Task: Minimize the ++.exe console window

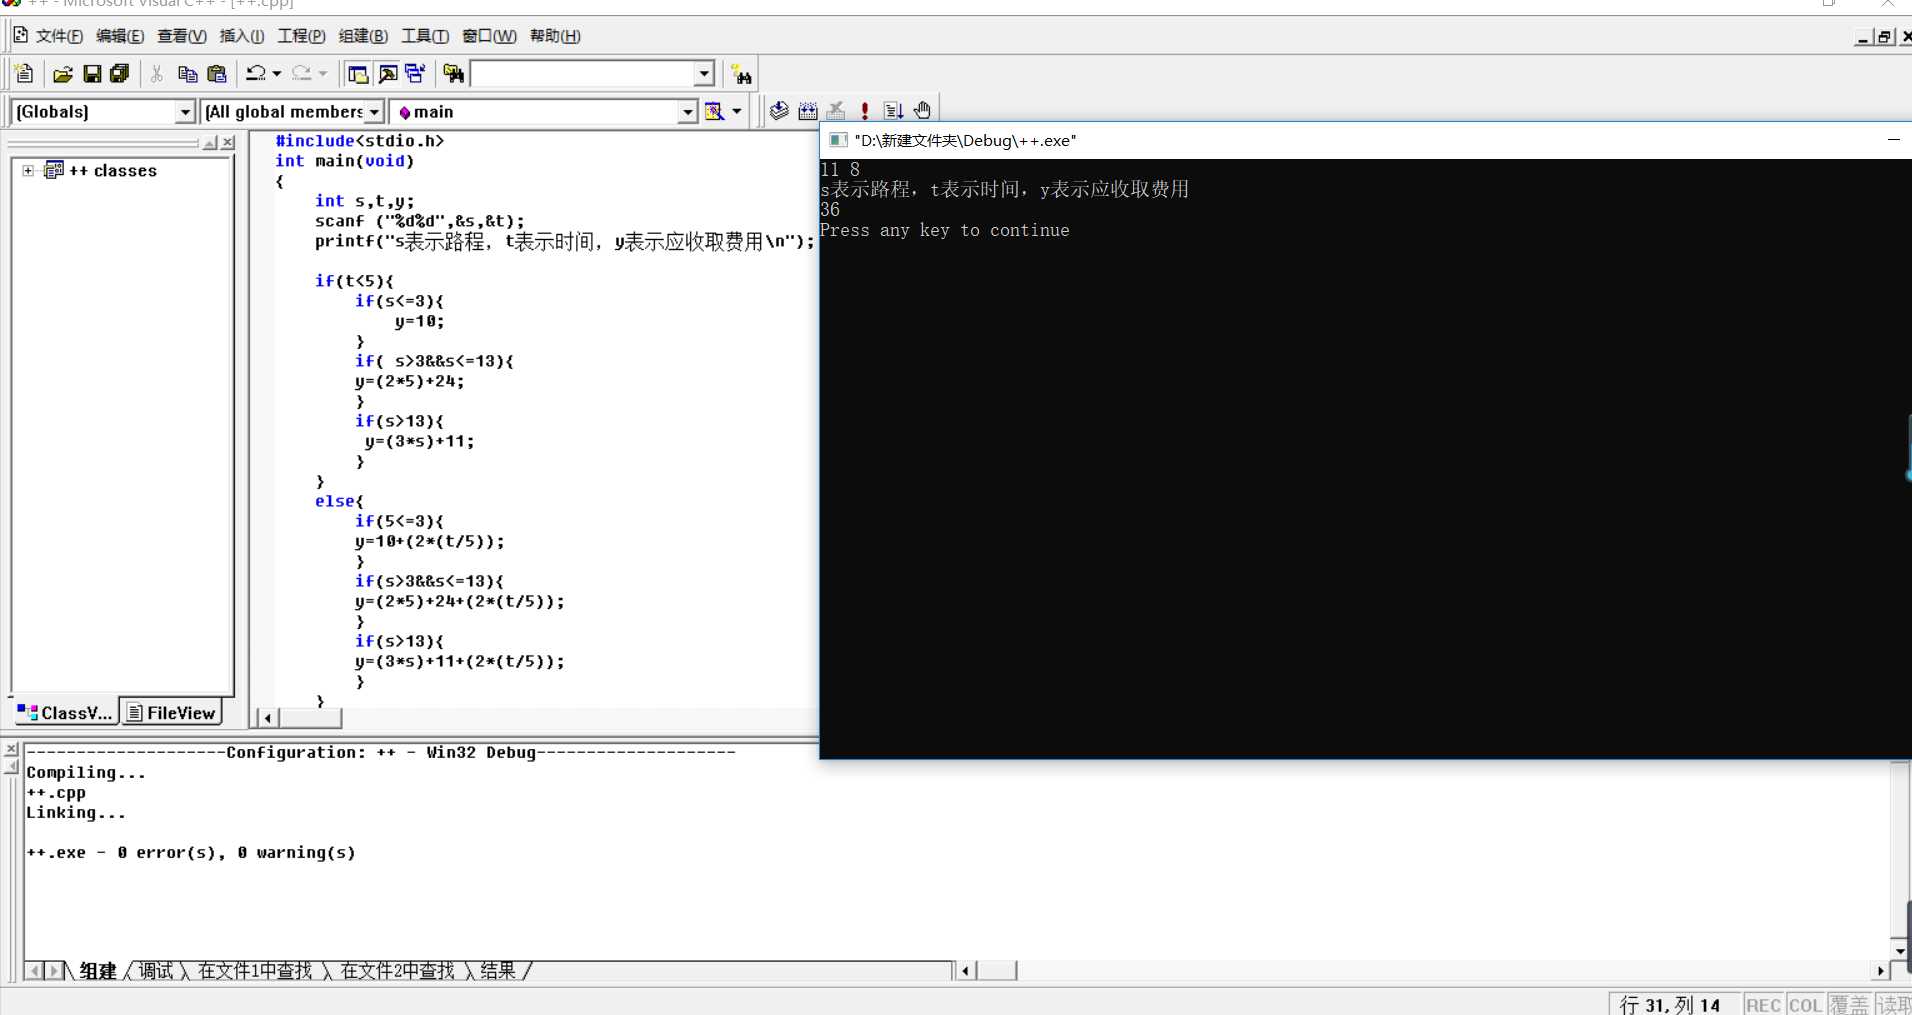Action: click(x=1893, y=140)
